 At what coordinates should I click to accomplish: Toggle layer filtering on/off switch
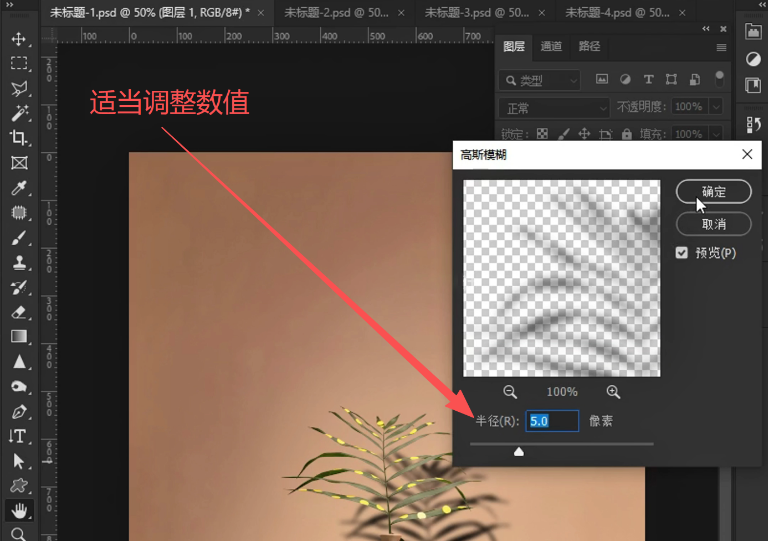(x=720, y=78)
